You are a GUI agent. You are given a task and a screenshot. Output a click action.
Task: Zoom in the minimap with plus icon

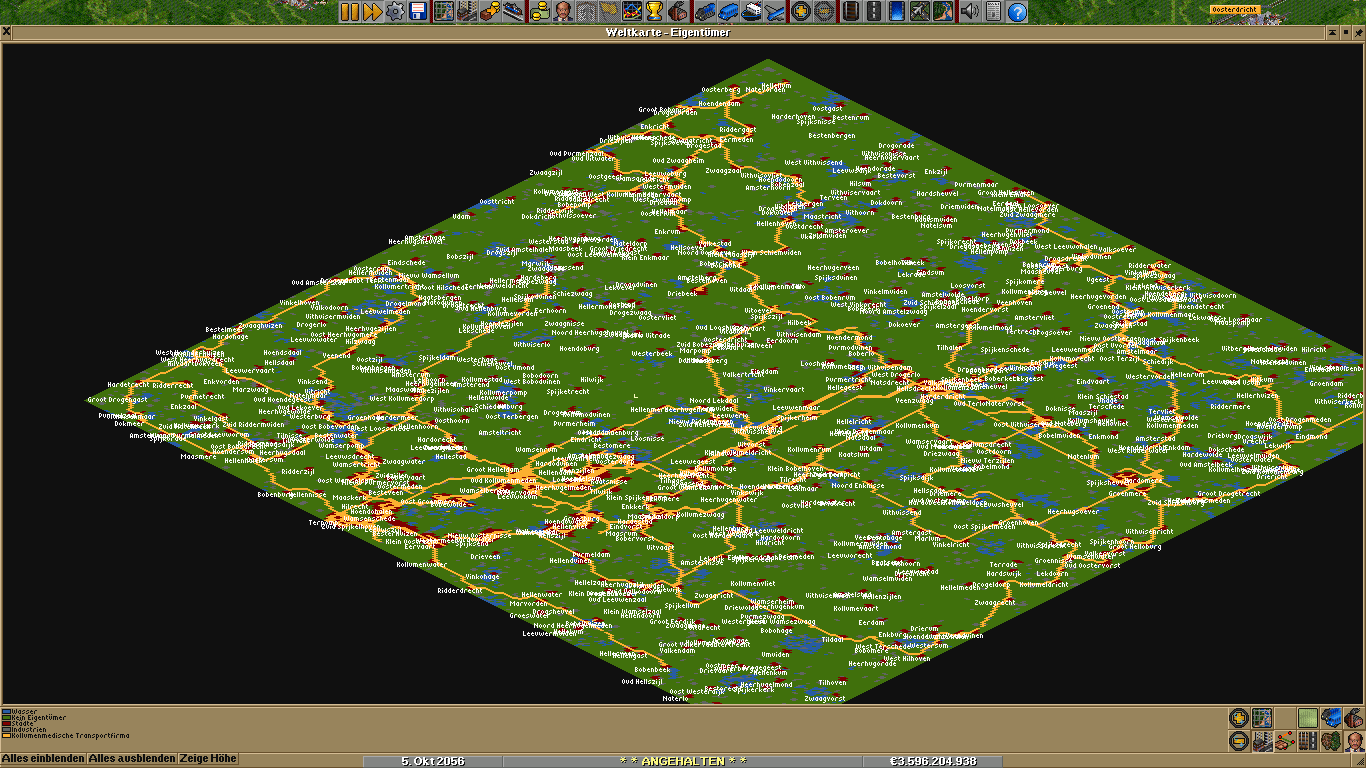pyautogui.click(x=1239, y=718)
